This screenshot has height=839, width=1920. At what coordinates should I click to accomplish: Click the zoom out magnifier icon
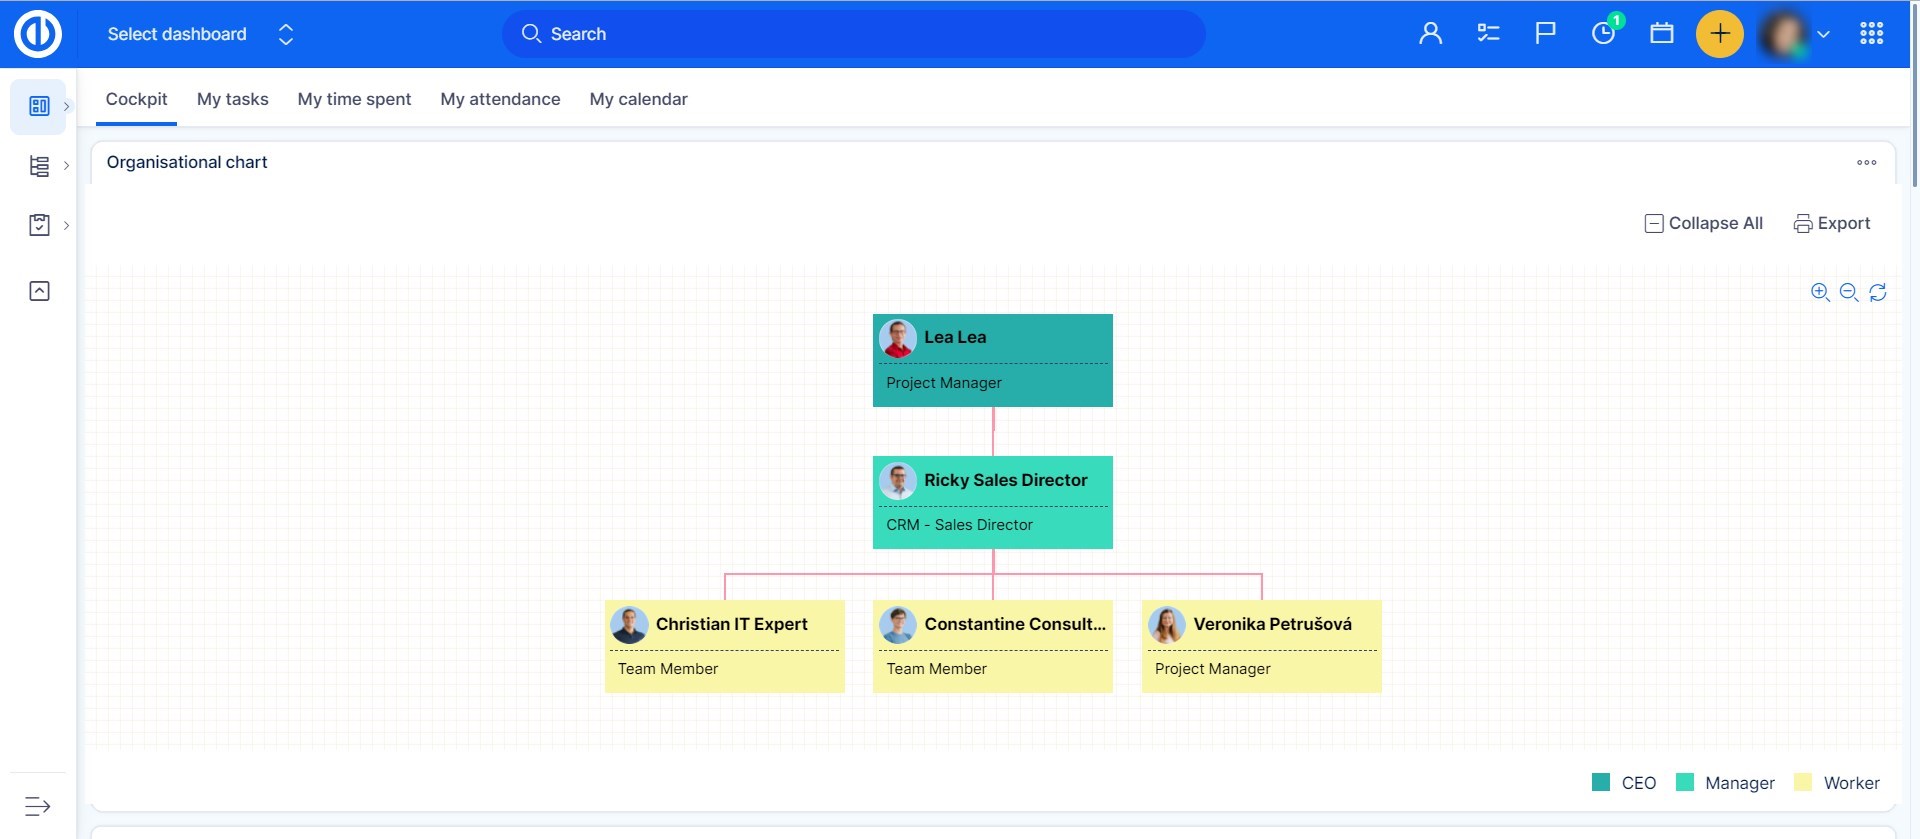pyautogui.click(x=1849, y=292)
